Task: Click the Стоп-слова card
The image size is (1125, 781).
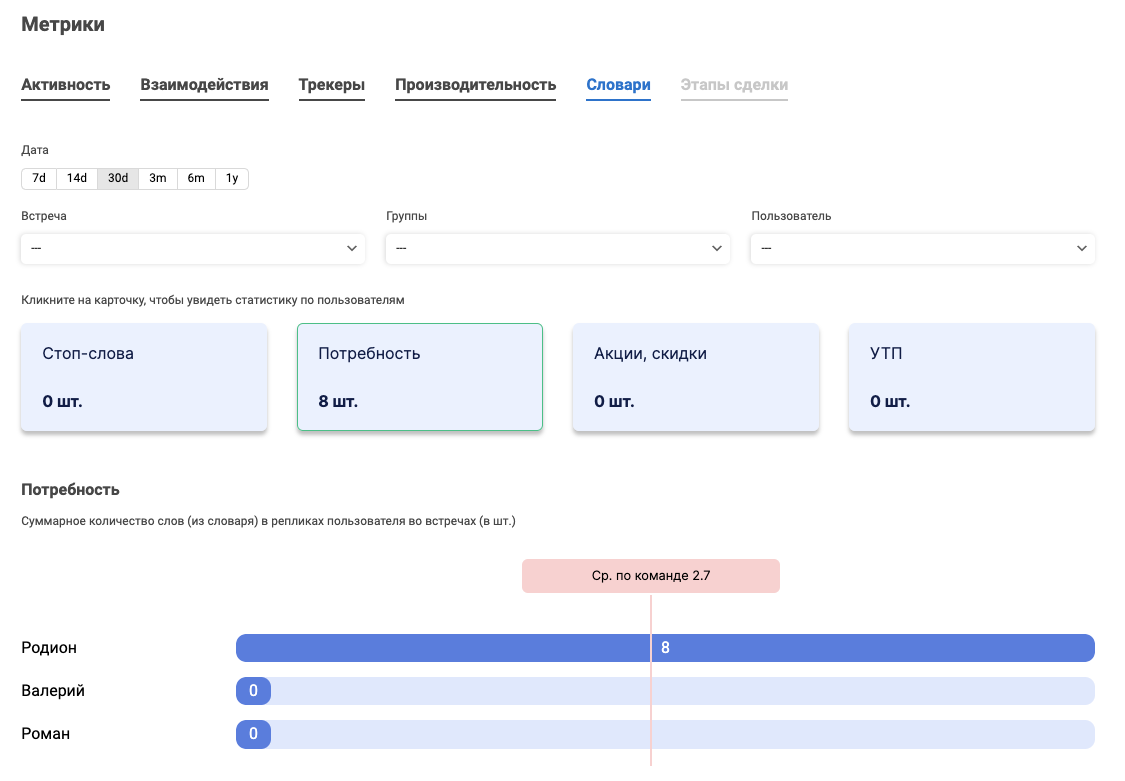Action: (144, 377)
